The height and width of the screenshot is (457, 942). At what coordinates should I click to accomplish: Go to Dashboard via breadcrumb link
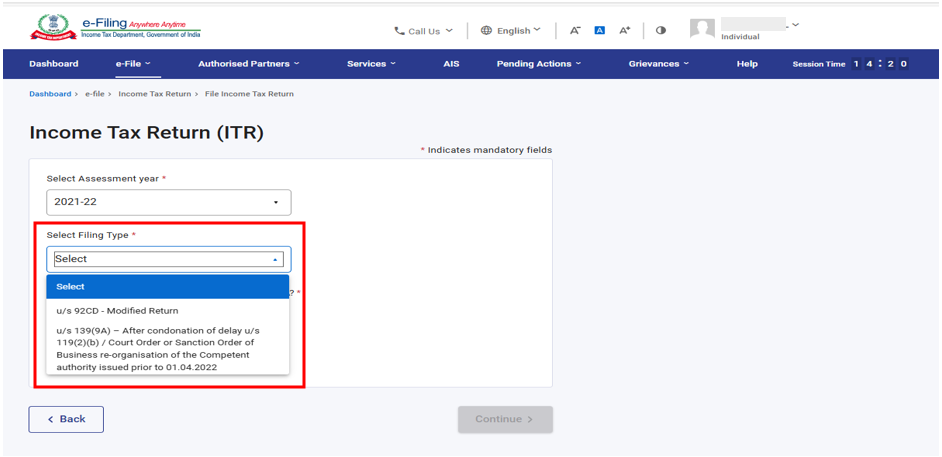50,94
